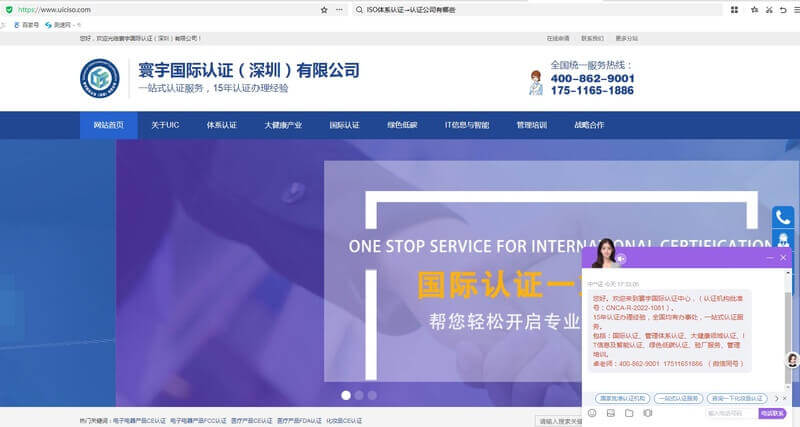Open the 关于UIC navigation menu
Image resolution: width=800 pixels, height=427 pixels.
pyautogui.click(x=165, y=125)
